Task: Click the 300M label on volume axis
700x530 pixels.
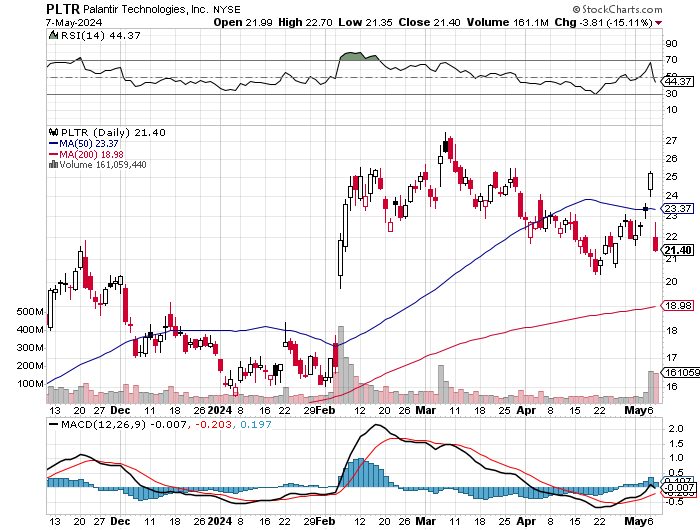Action: point(30,348)
